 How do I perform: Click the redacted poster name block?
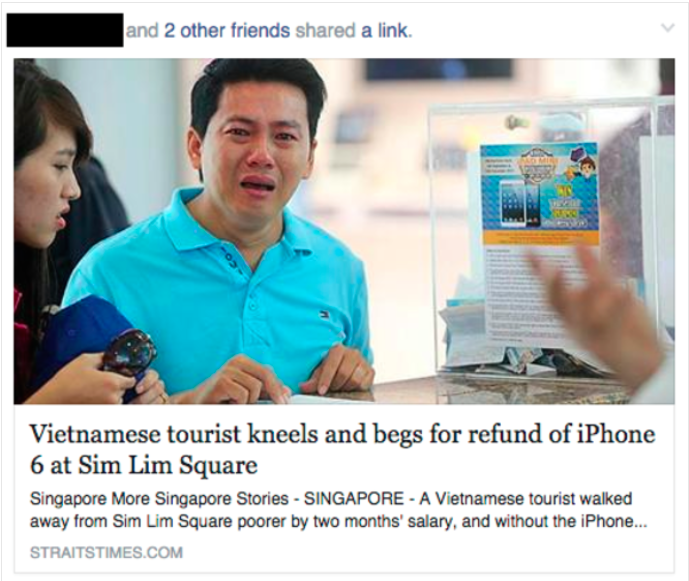coord(65,30)
